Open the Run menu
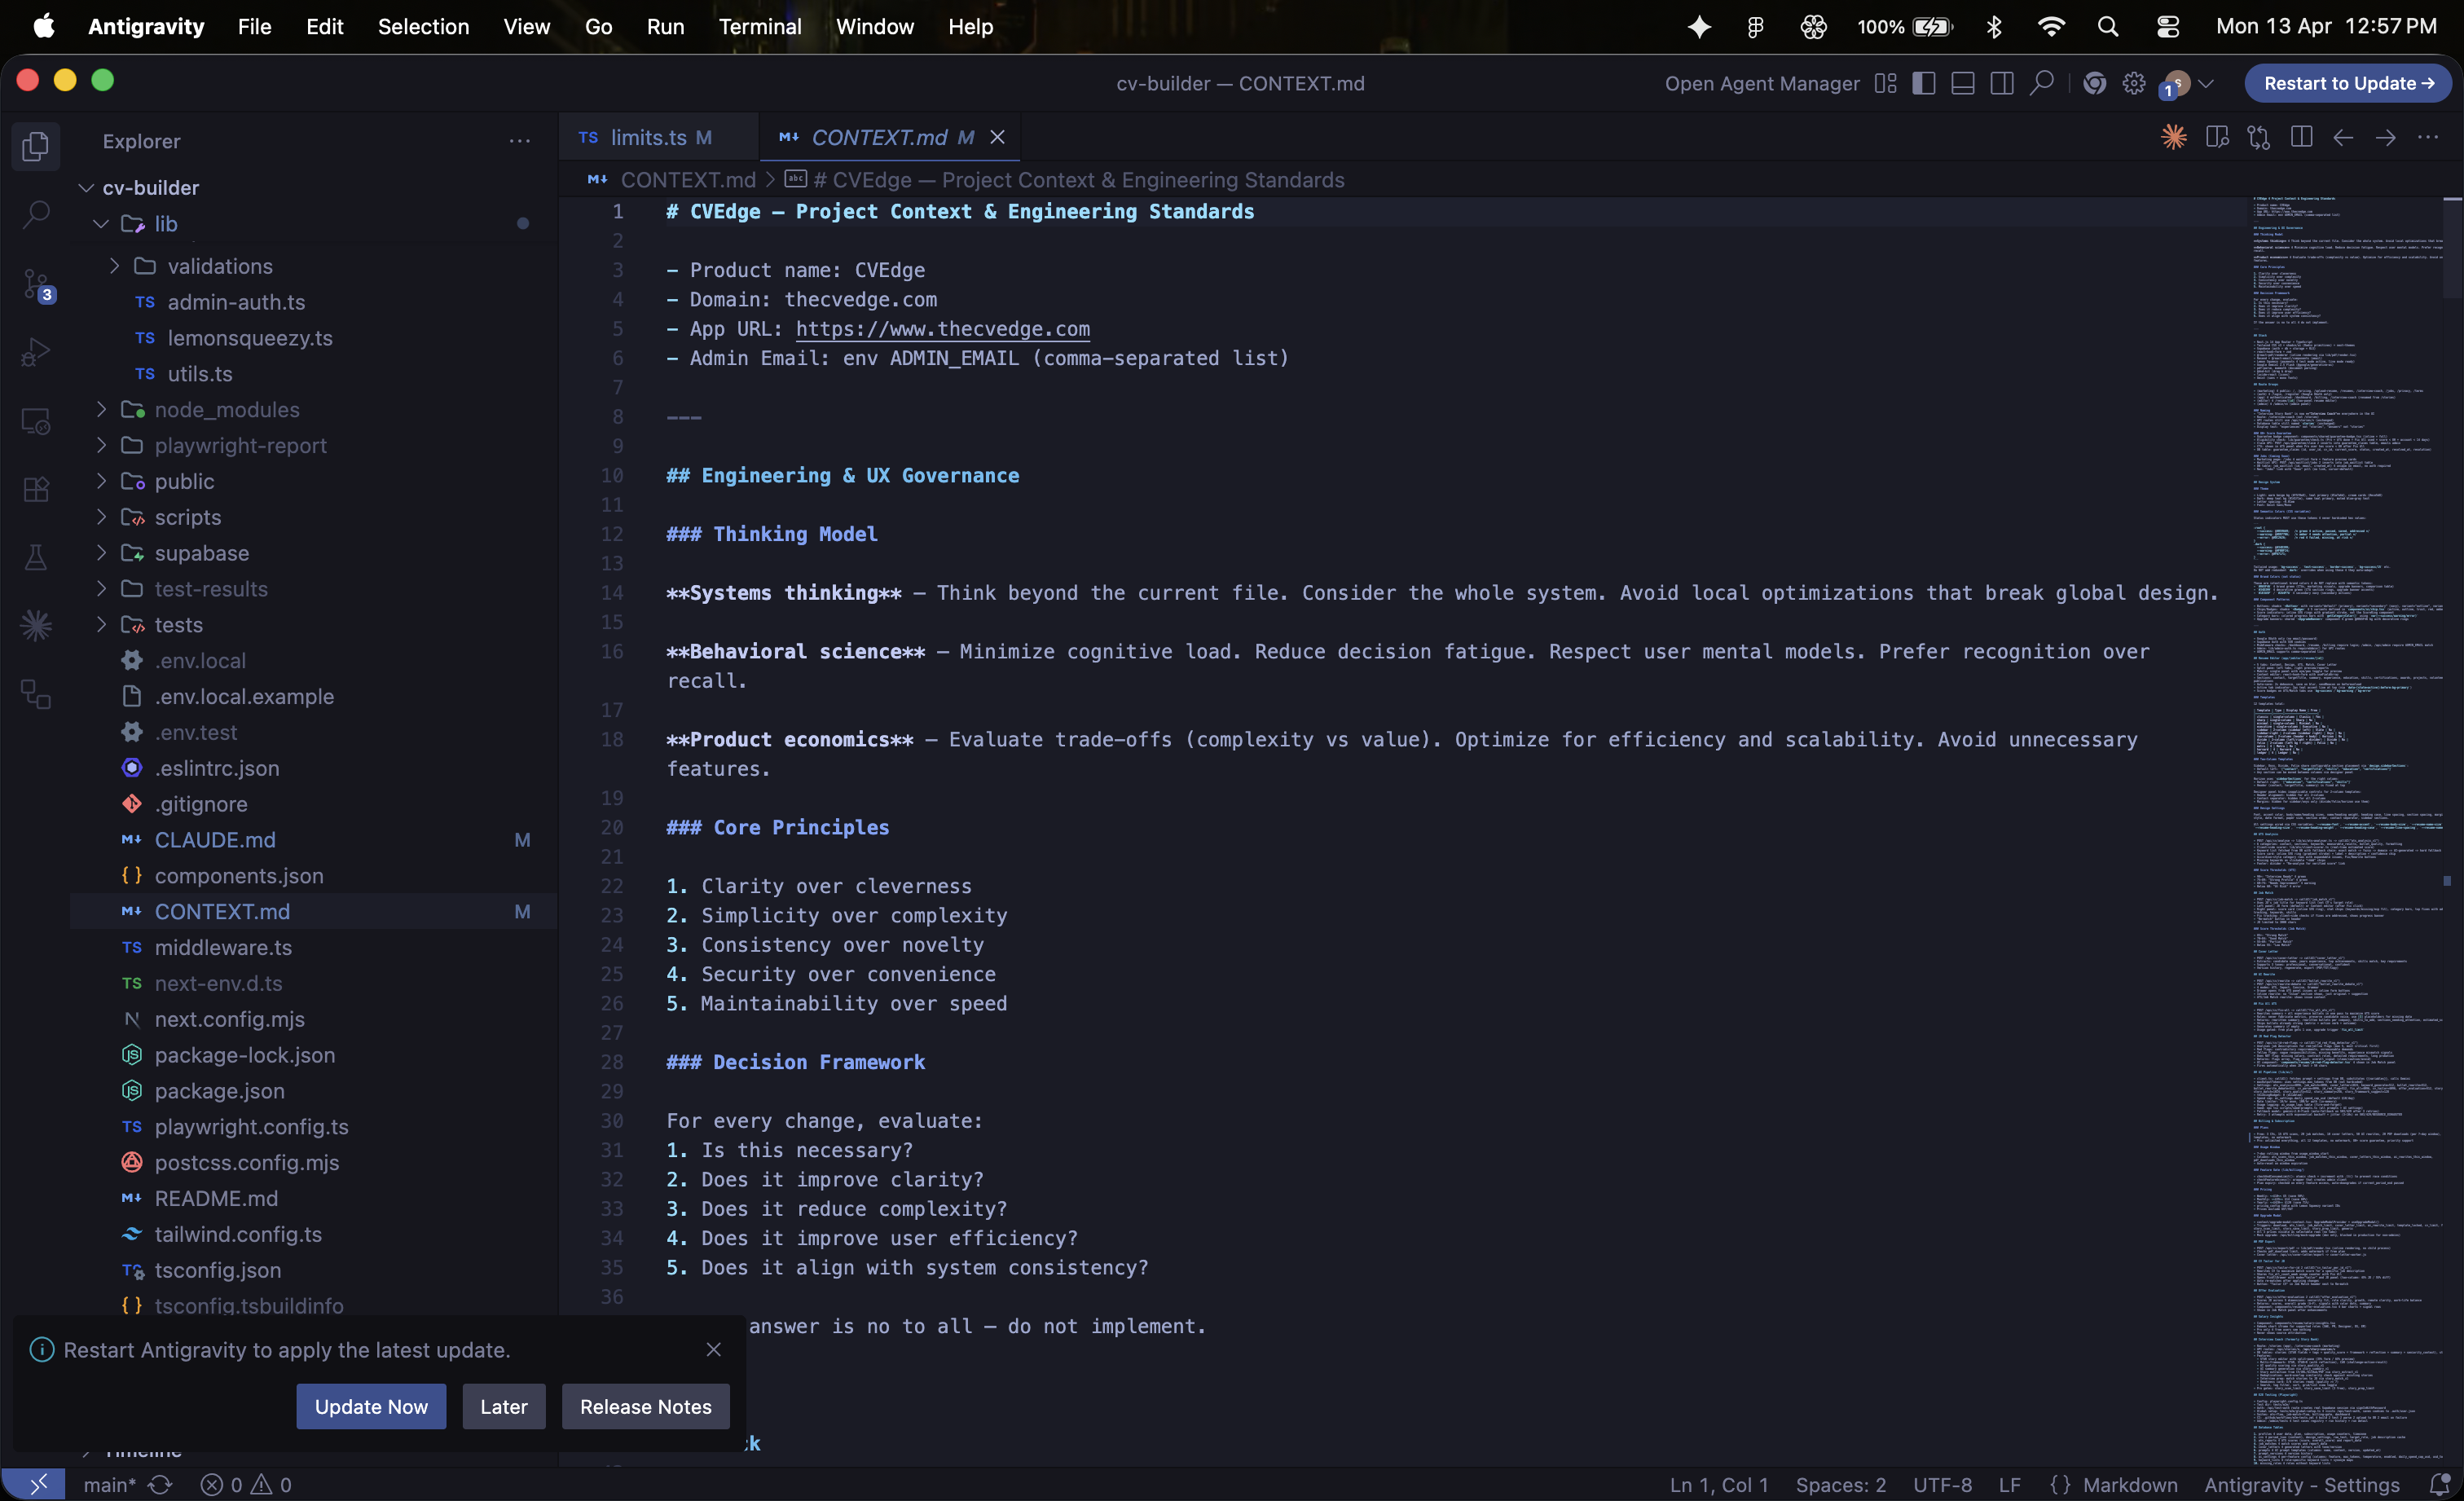The width and height of the screenshot is (2464, 1501). [x=665, y=27]
